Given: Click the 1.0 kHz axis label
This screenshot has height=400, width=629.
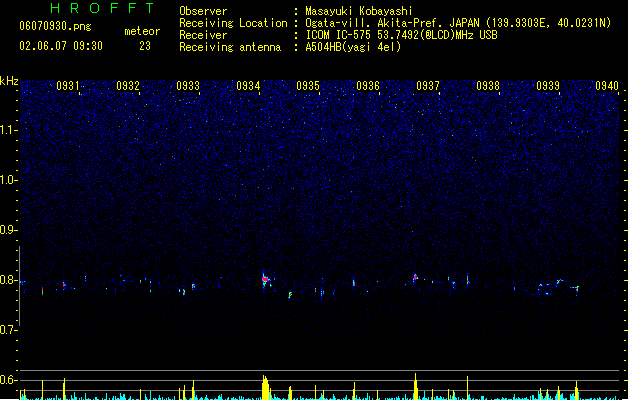Looking at the screenshot, I should point(8,180).
